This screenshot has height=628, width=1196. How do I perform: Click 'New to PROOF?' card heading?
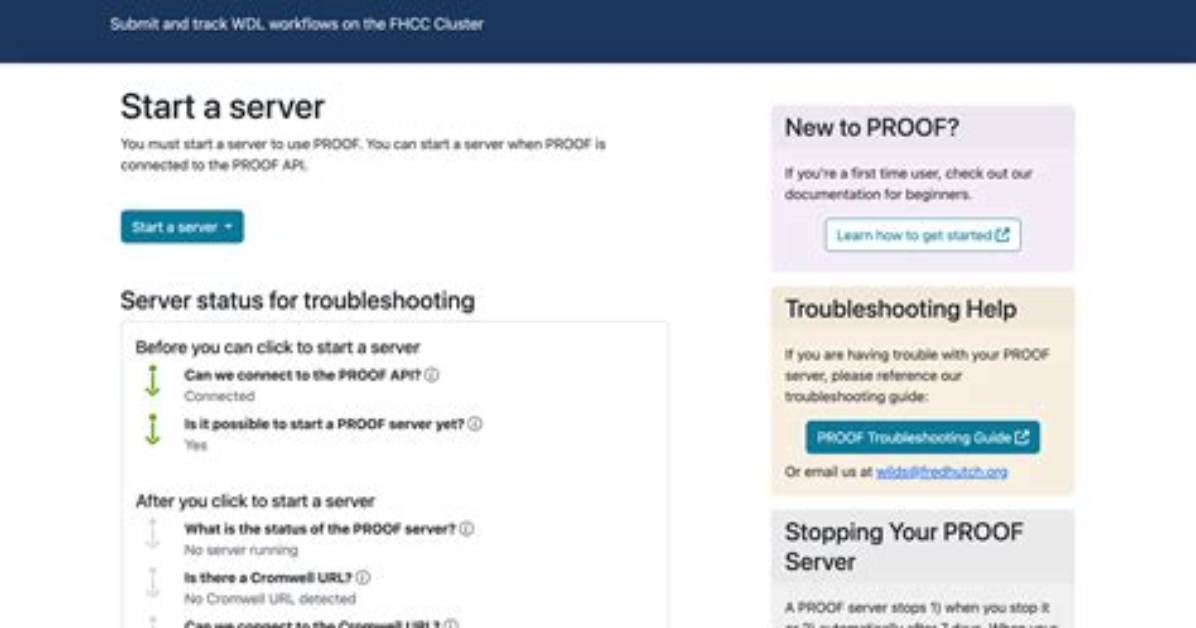[x=872, y=127]
